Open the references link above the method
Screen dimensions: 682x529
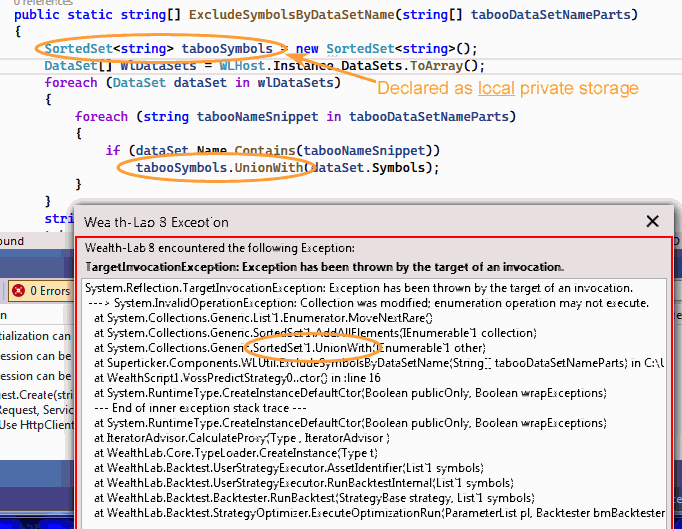[x=30, y=3]
